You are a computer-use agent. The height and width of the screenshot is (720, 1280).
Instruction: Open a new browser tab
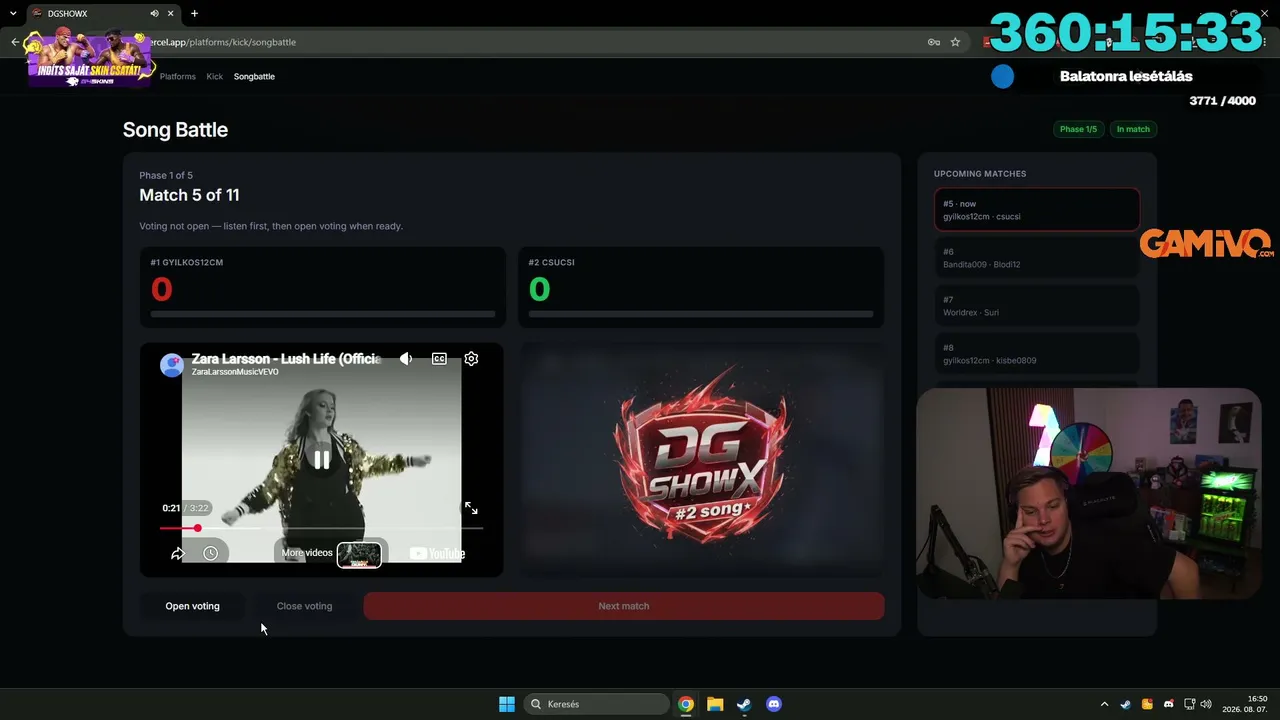[194, 14]
